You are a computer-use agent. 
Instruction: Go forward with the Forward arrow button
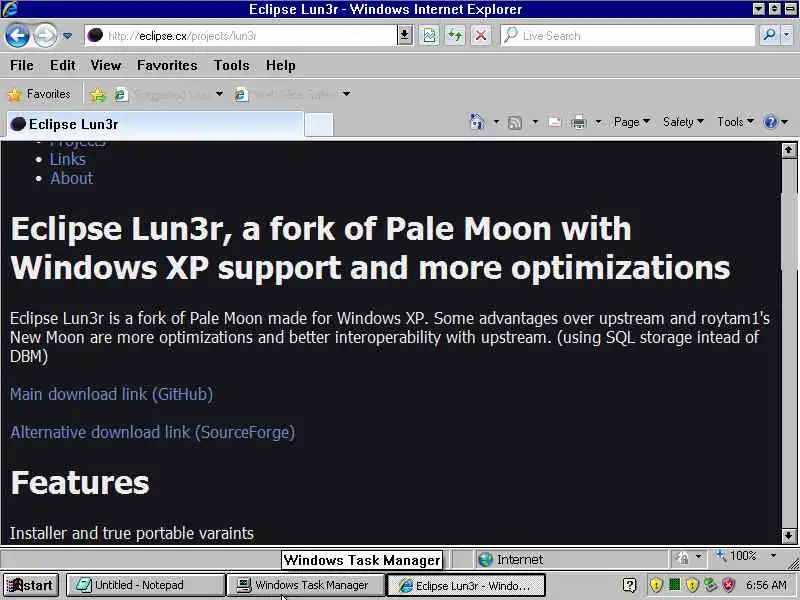(45, 36)
